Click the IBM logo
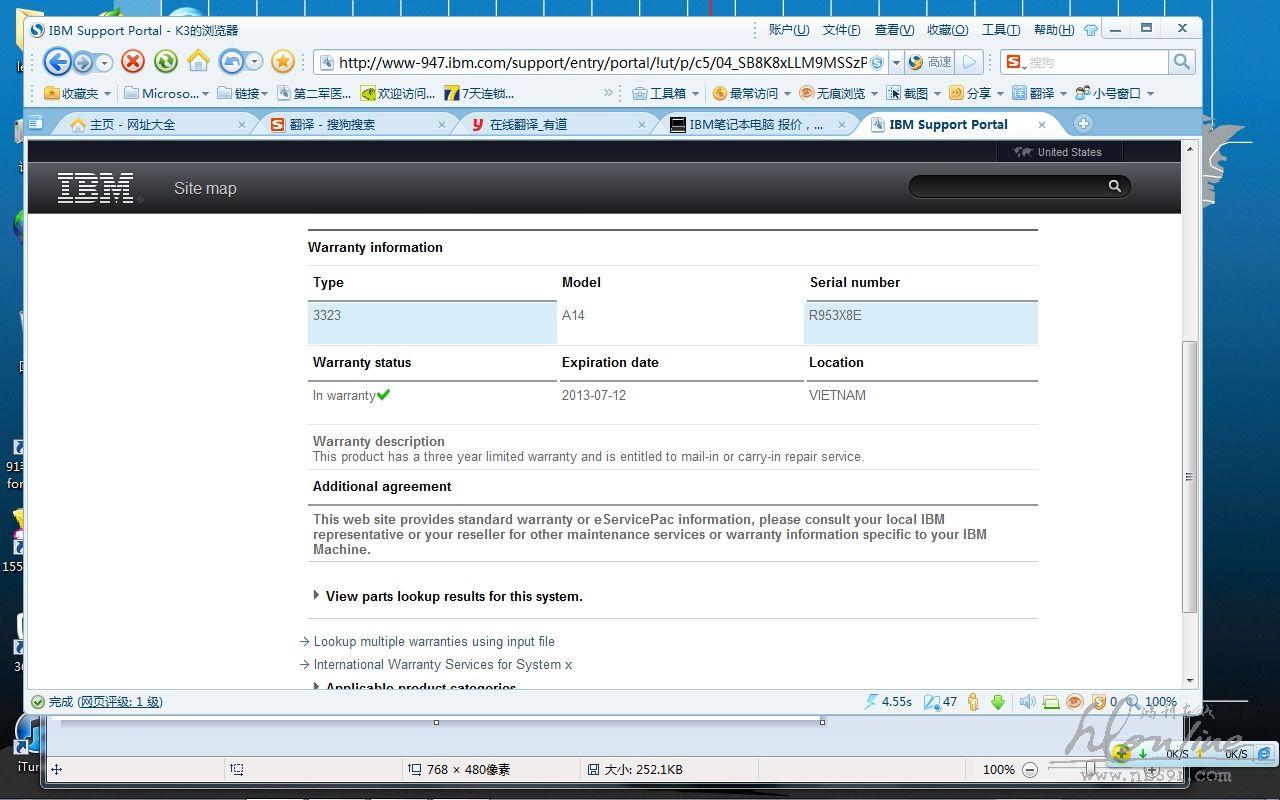1280x800 pixels. pyautogui.click(x=96, y=188)
